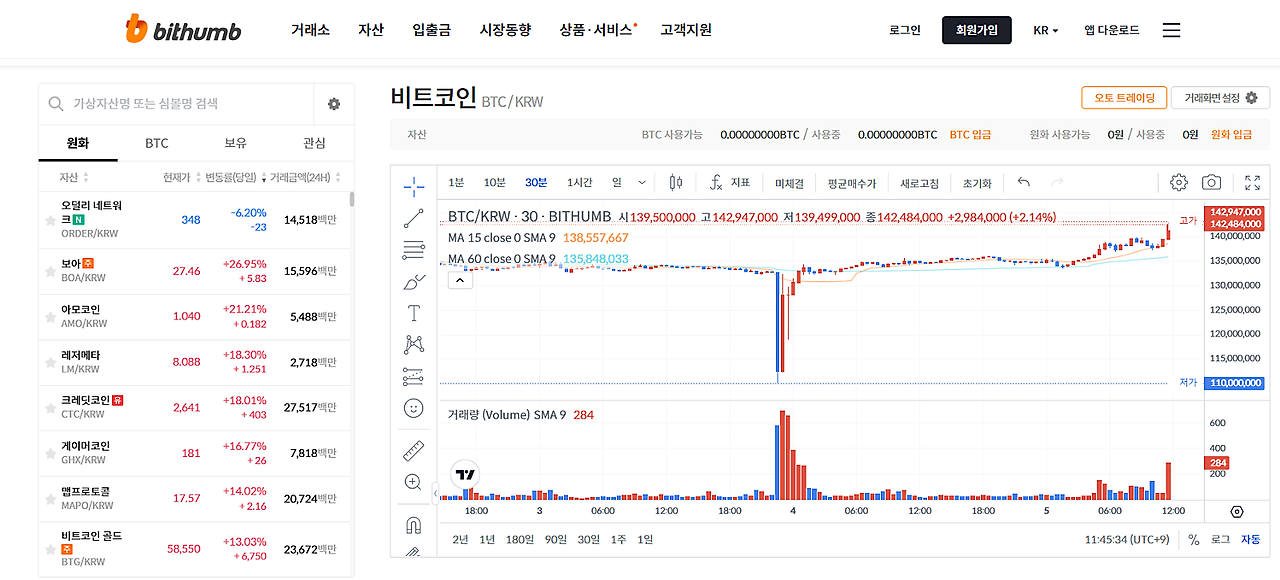The height and width of the screenshot is (580, 1280).
Task: Open the 거래소 menu
Action: click(310, 30)
